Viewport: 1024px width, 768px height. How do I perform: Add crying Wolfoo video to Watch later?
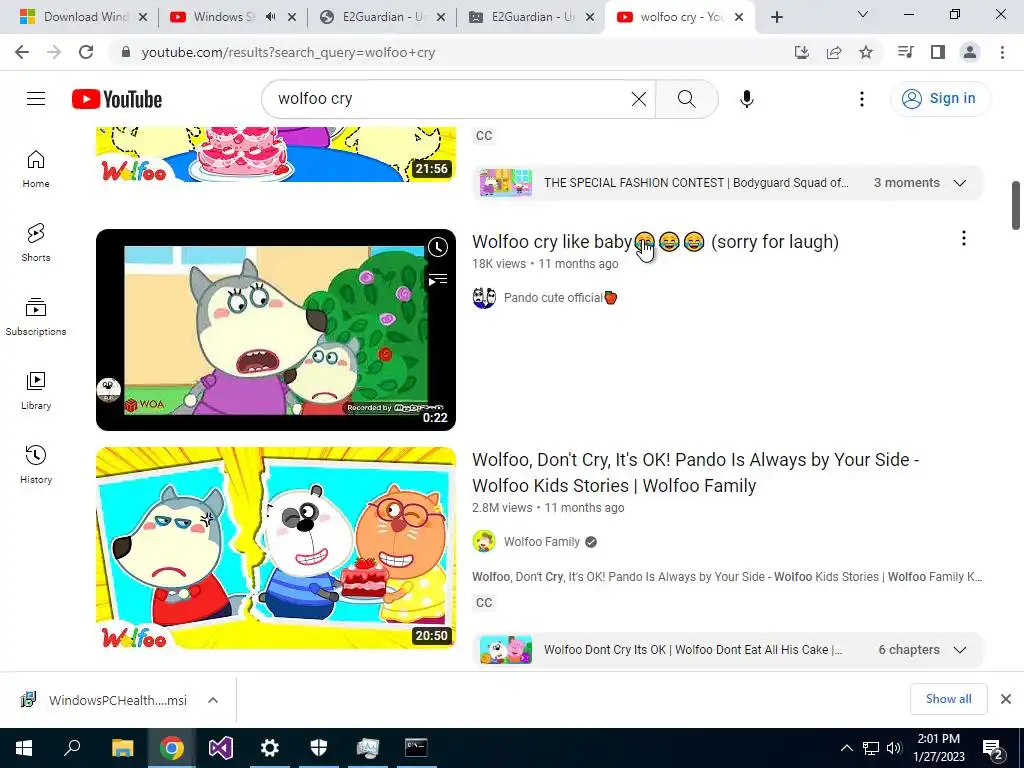(438, 247)
